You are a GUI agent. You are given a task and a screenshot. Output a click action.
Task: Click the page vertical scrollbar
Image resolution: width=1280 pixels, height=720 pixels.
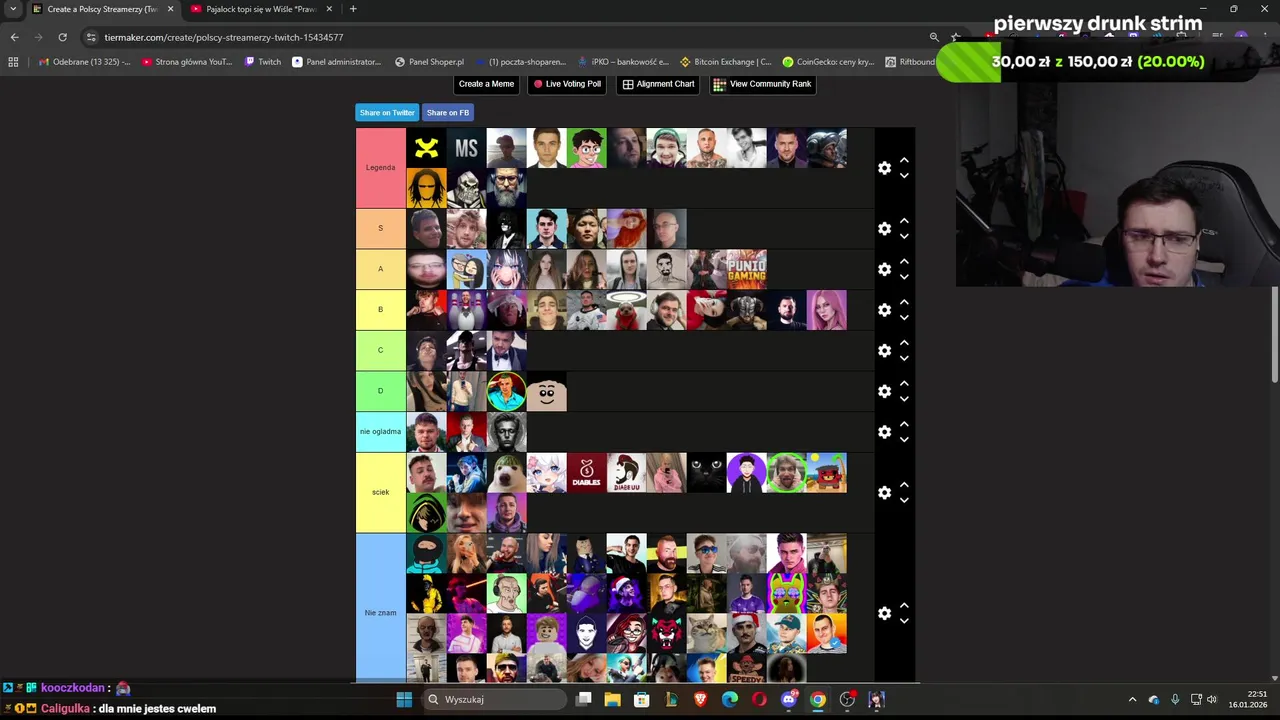1275,335
